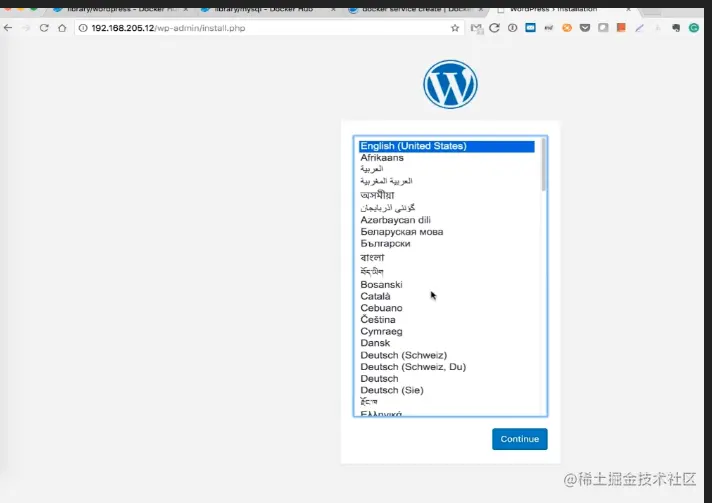The image size is (712, 503).
Task: Select the Assamese অসমীয়া language option
Action: pos(377,195)
